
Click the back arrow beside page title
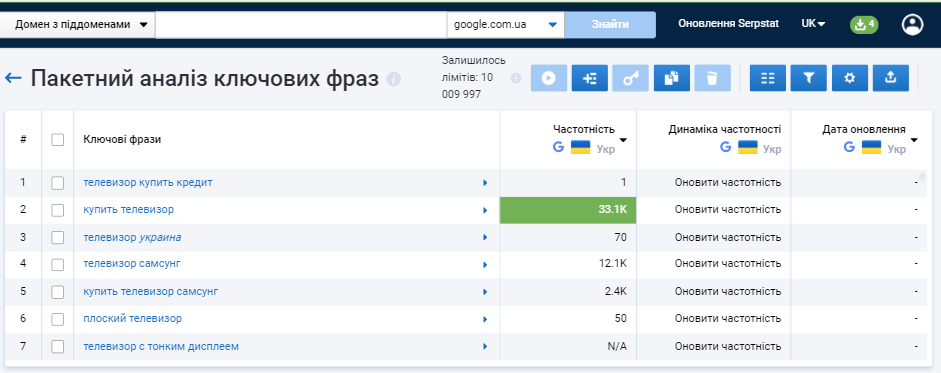click(x=13, y=78)
